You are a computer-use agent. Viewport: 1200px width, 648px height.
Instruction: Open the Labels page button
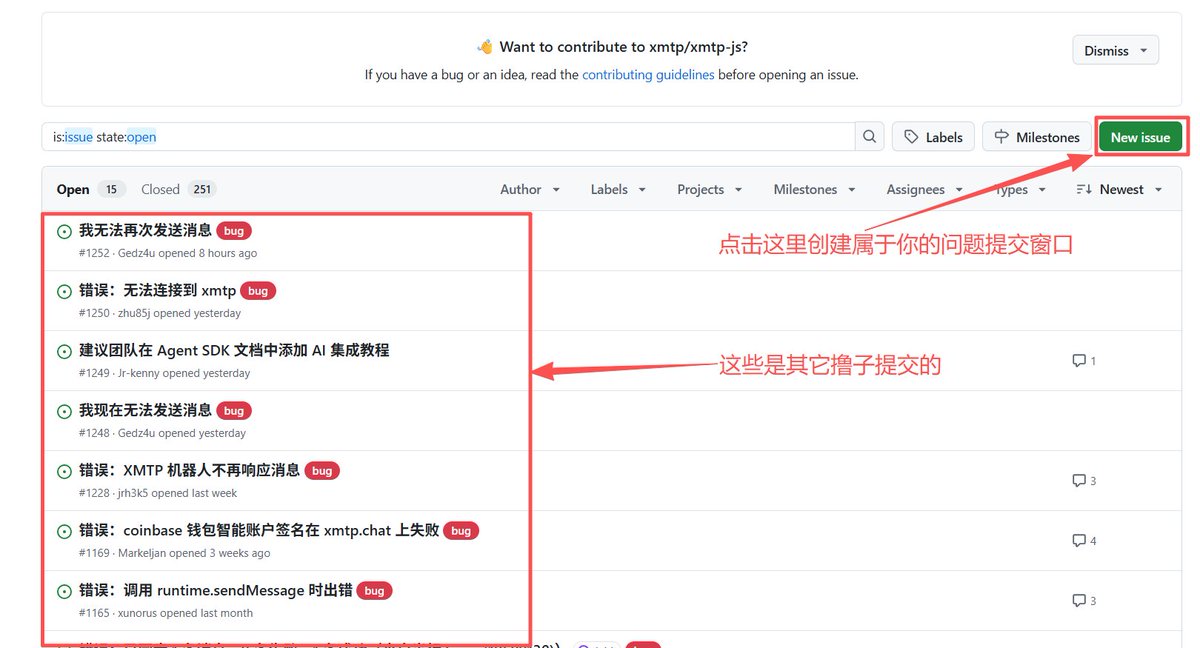pos(933,137)
